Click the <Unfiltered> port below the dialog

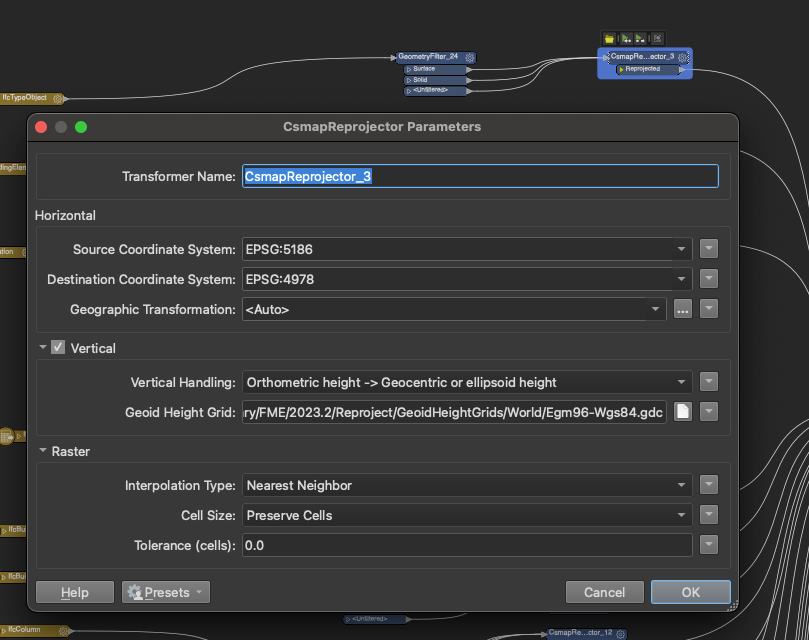click(377, 619)
